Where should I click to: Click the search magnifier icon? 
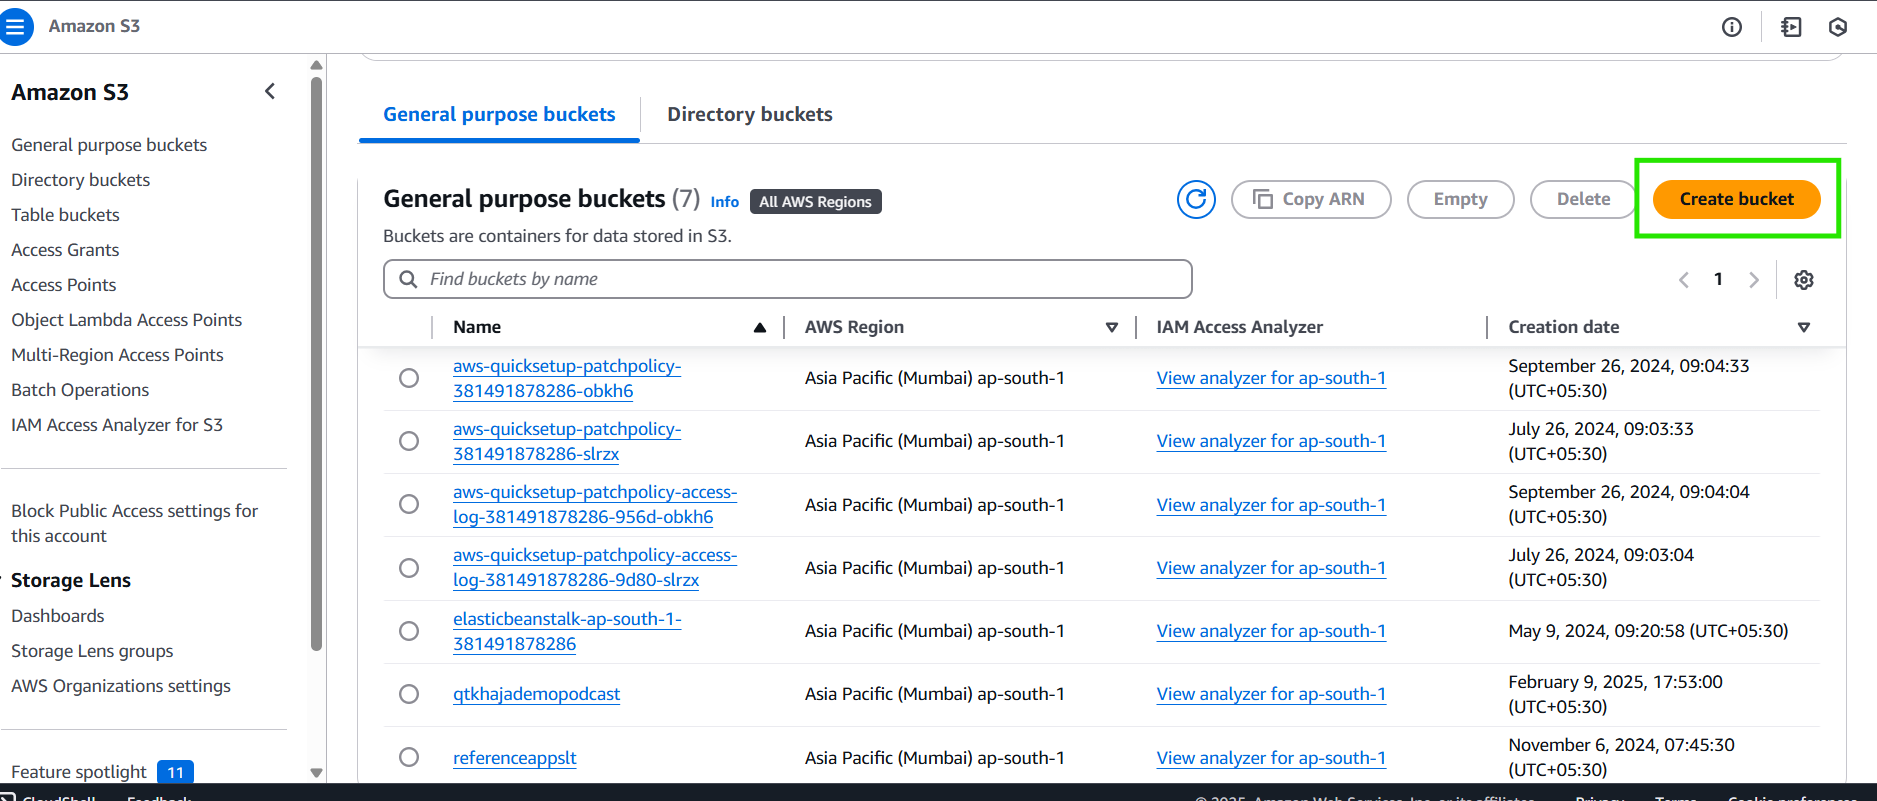pyautogui.click(x=408, y=279)
